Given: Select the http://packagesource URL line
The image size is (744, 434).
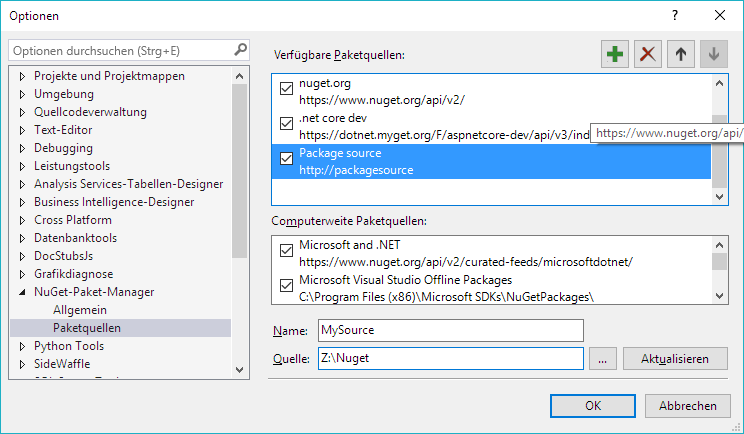Looking at the screenshot, I should coord(356,170).
